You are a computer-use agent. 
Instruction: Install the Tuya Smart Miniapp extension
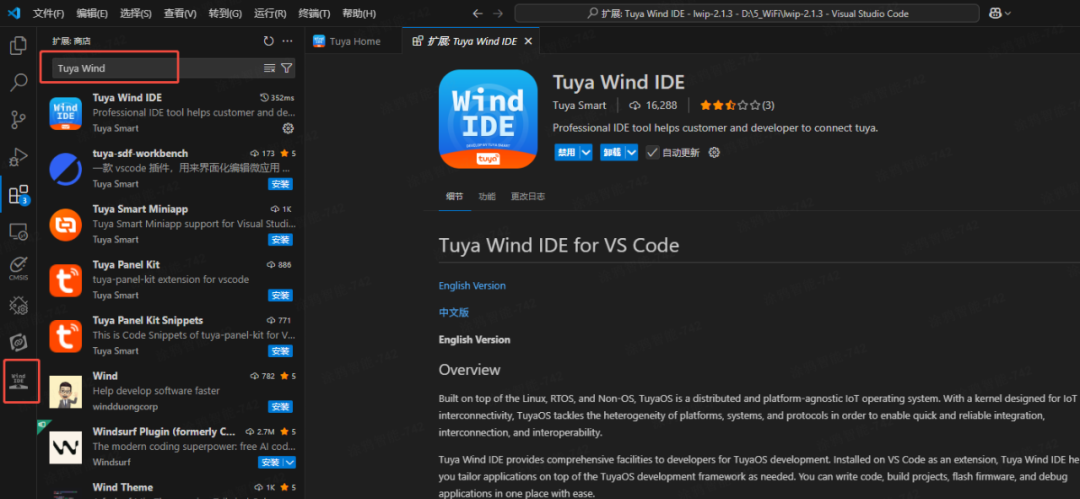pyautogui.click(x=280, y=240)
